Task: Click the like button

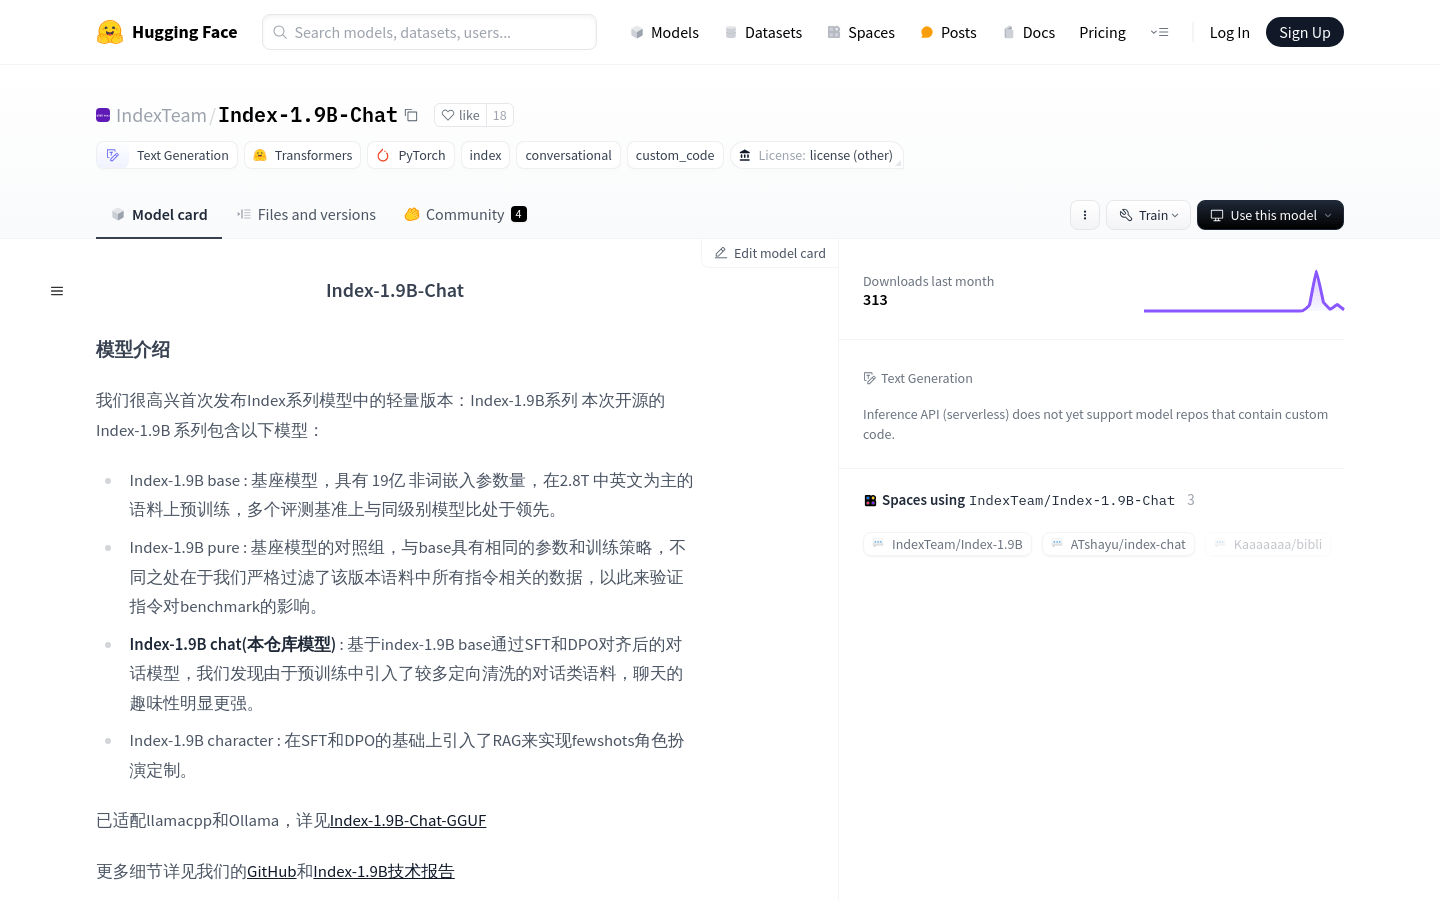Action: 461,115
